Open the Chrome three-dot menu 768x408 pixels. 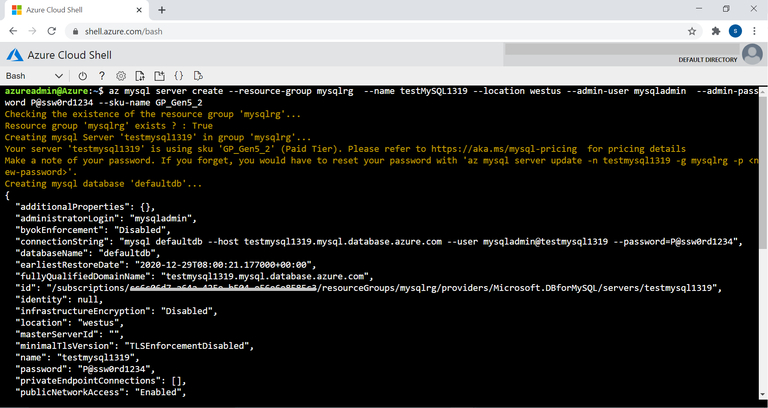[755, 31]
